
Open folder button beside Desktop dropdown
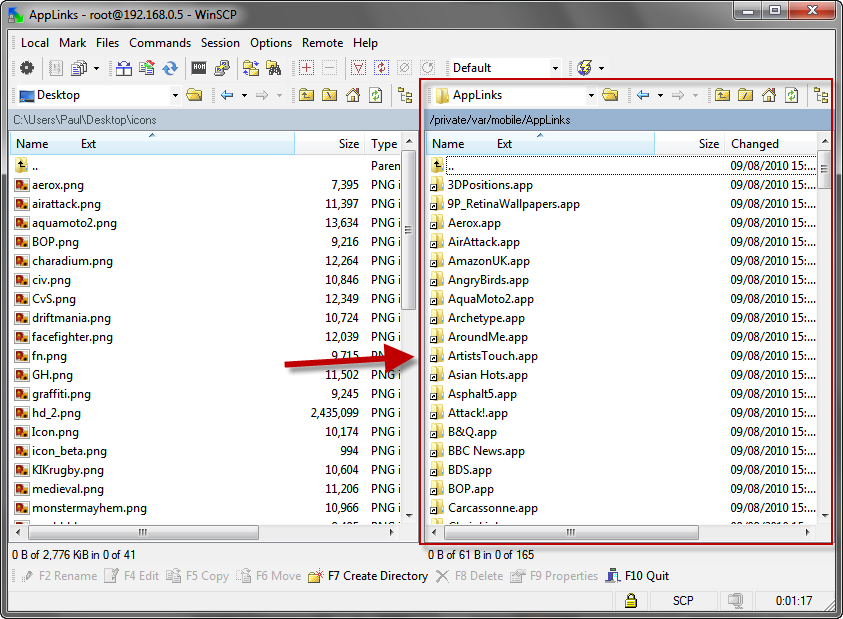point(194,95)
